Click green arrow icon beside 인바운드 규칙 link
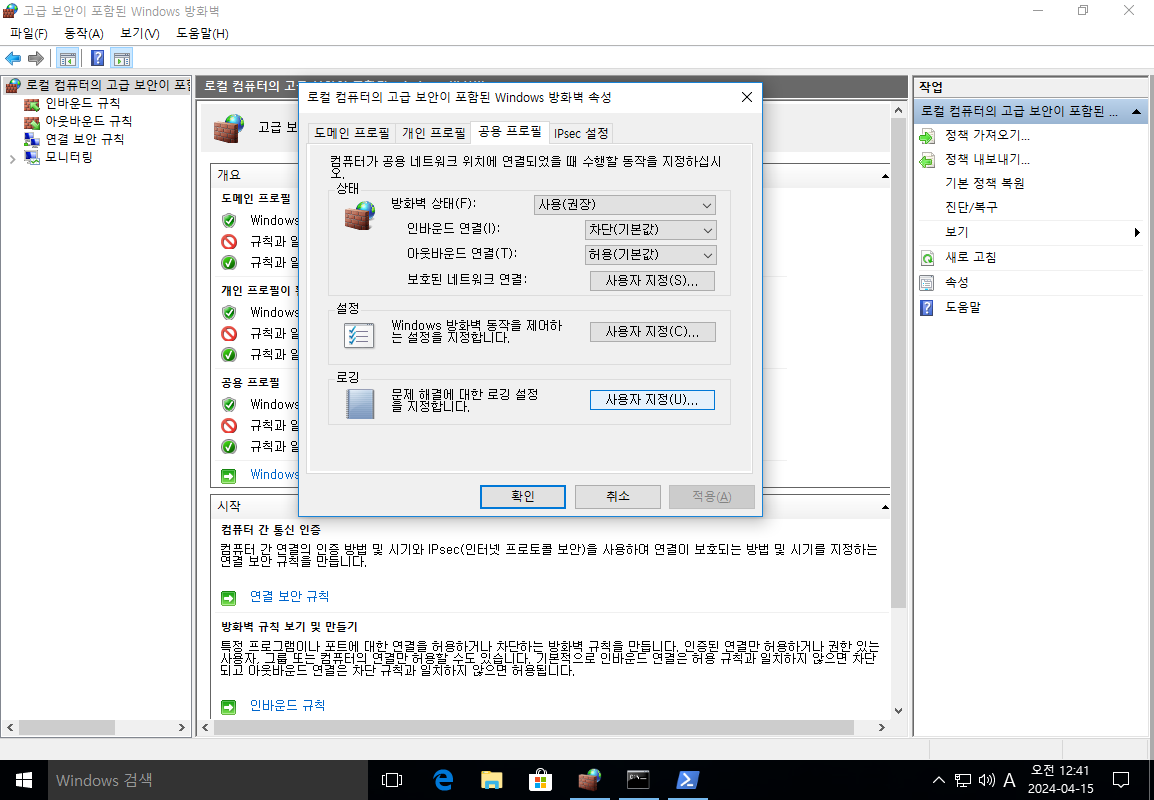The image size is (1154, 800). (x=229, y=707)
